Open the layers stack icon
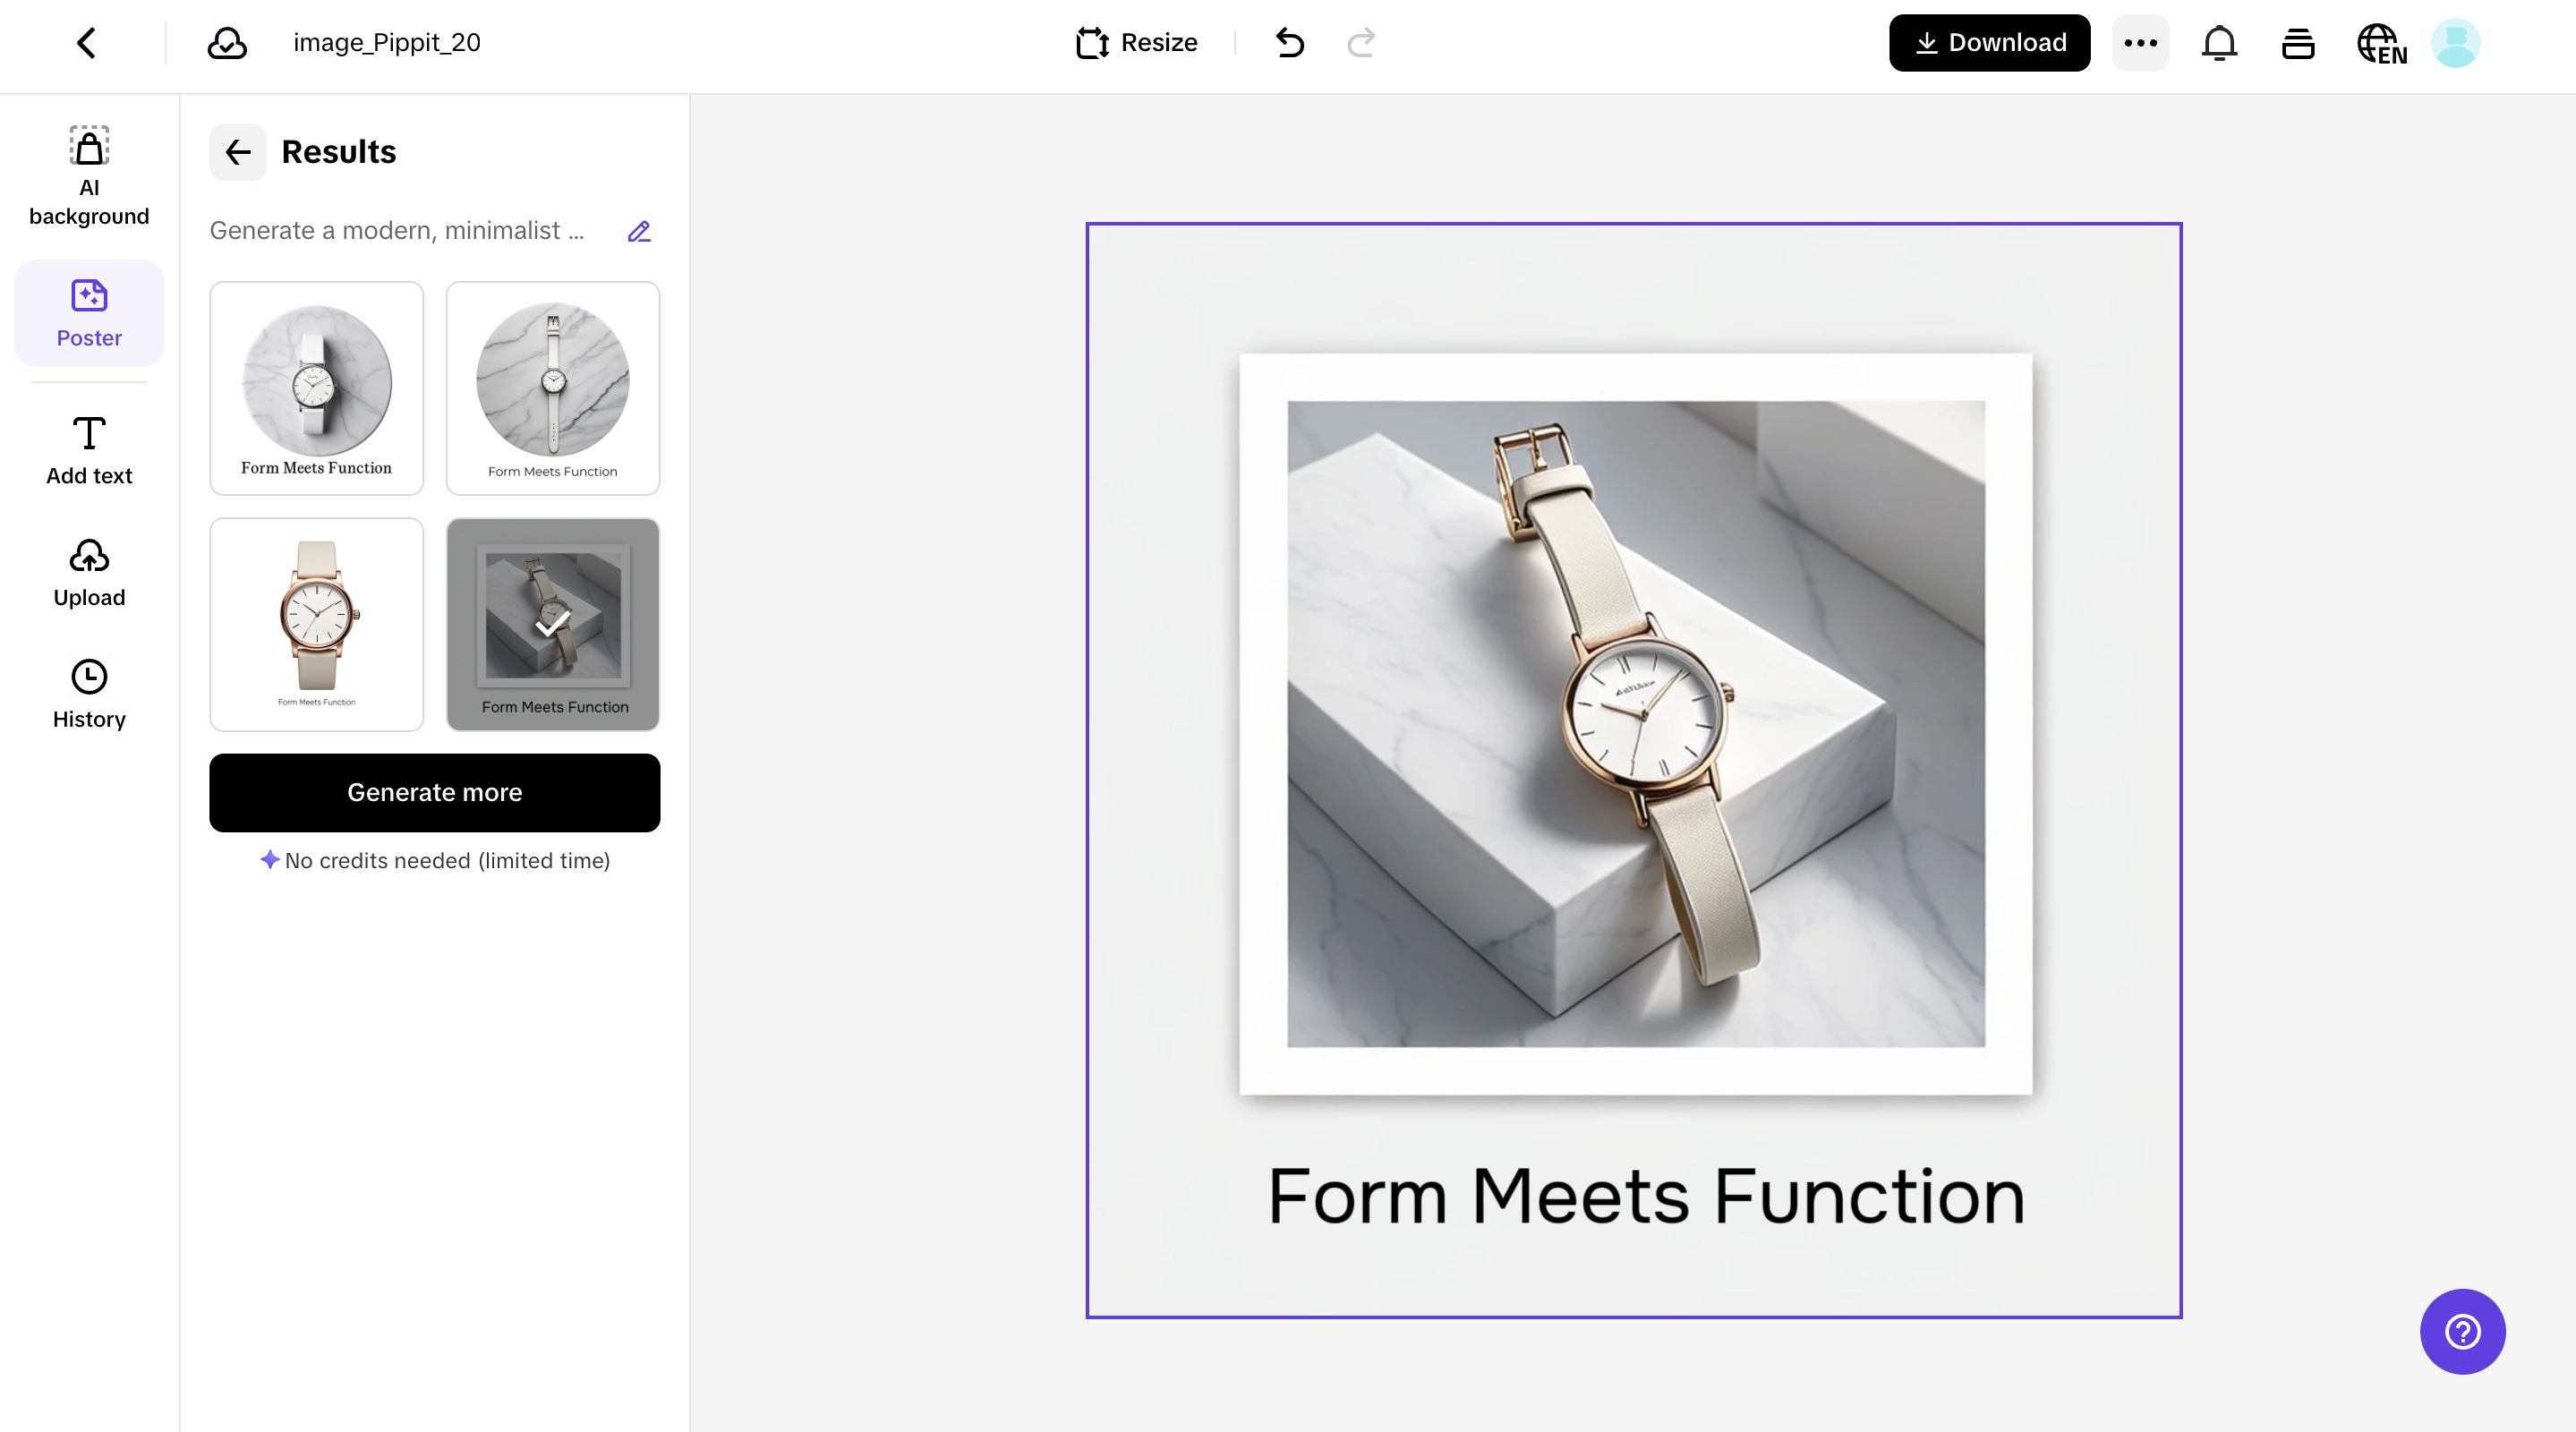Screen dimensions: 2576x1432 (2298, 43)
